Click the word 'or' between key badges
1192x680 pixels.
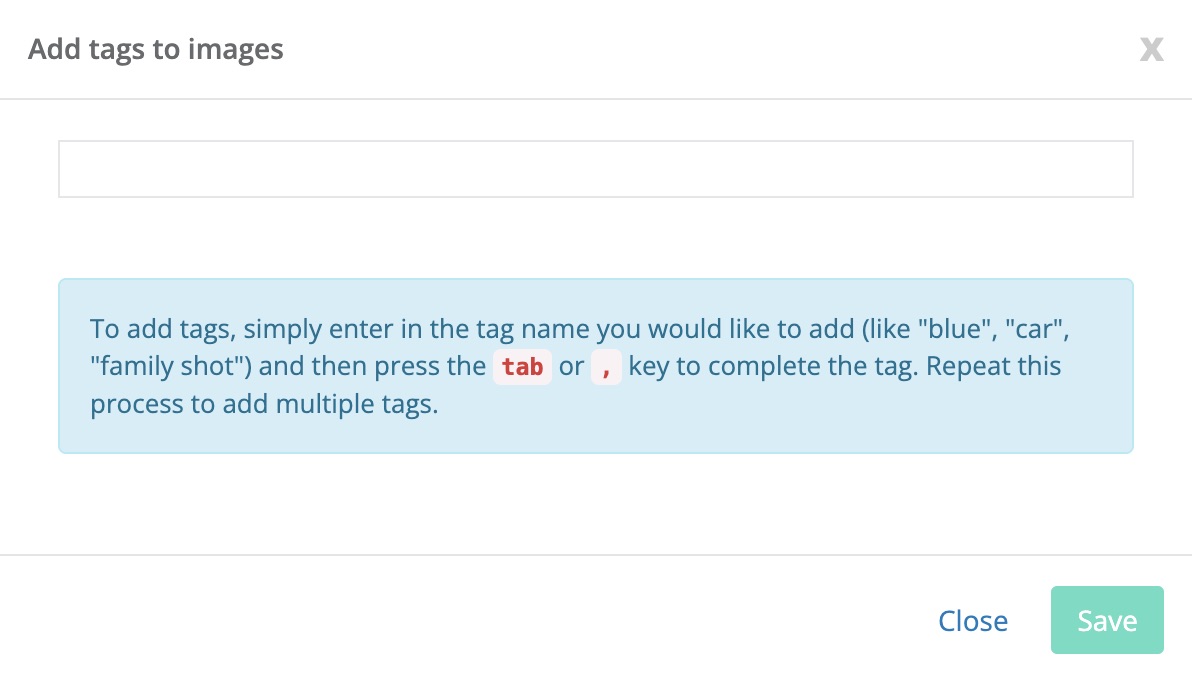click(x=572, y=367)
